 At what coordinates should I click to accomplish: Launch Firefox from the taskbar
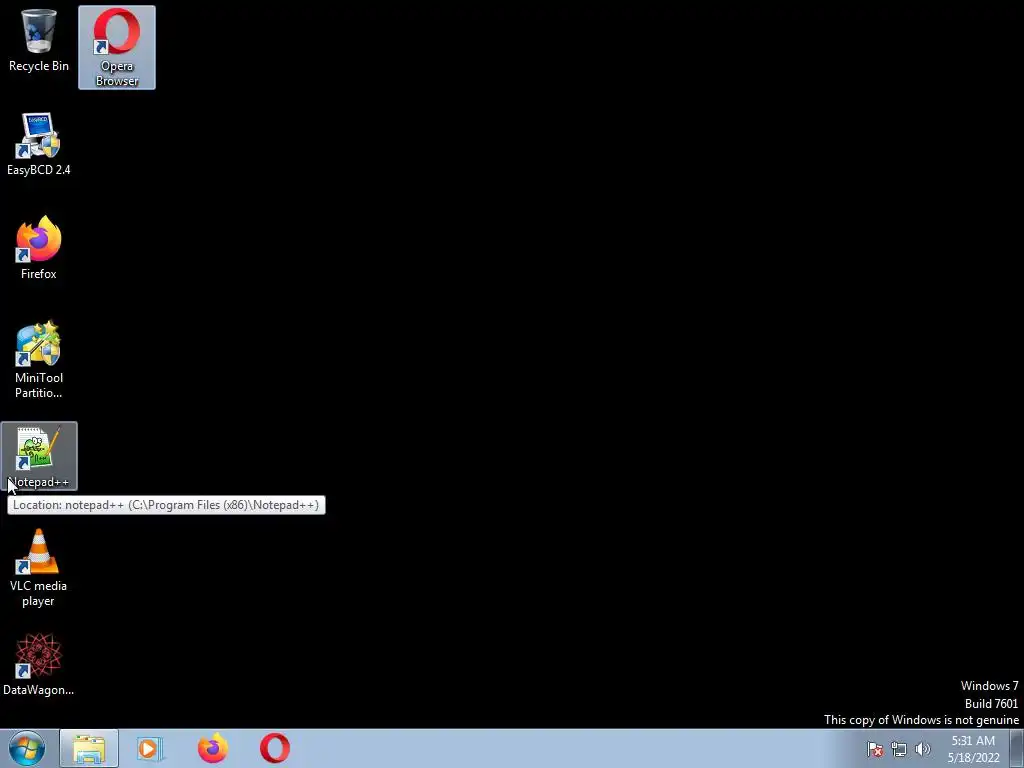213,748
